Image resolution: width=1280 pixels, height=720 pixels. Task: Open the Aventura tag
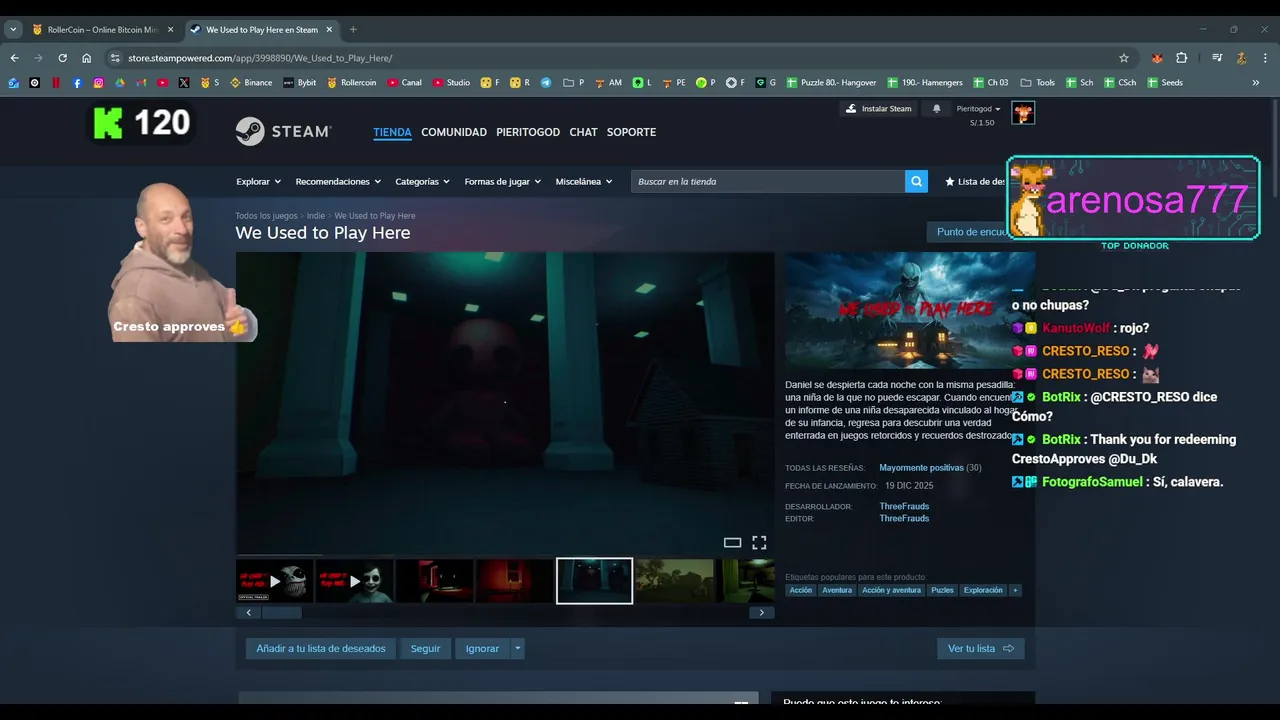point(837,590)
